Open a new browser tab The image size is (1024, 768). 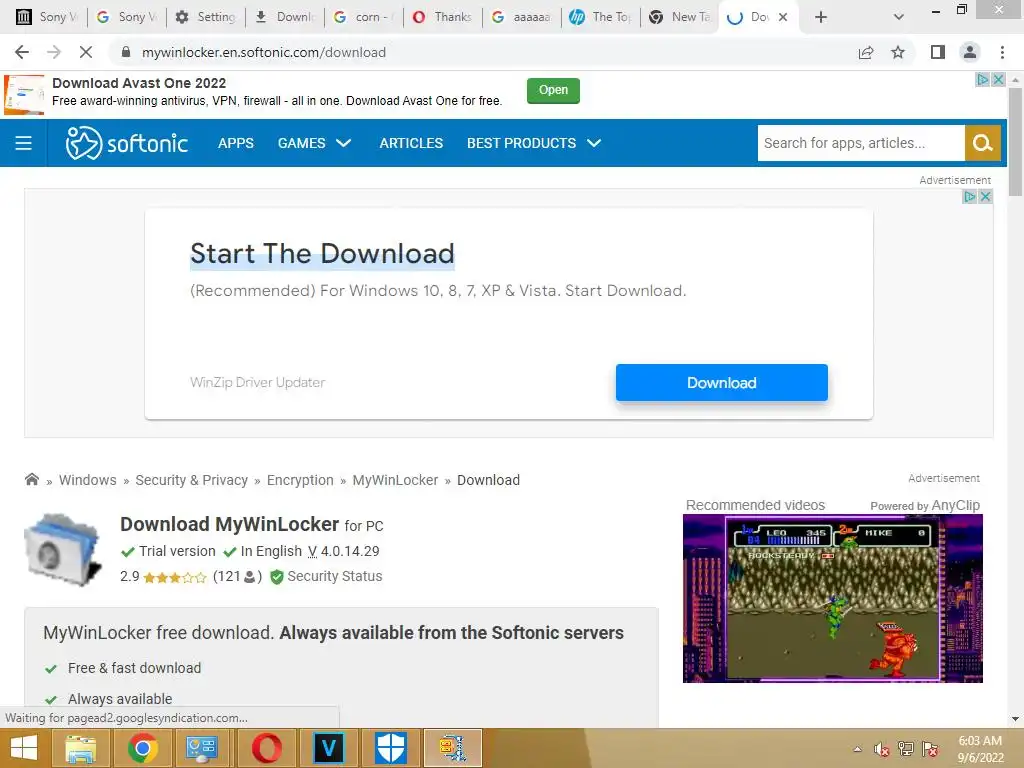point(821,17)
